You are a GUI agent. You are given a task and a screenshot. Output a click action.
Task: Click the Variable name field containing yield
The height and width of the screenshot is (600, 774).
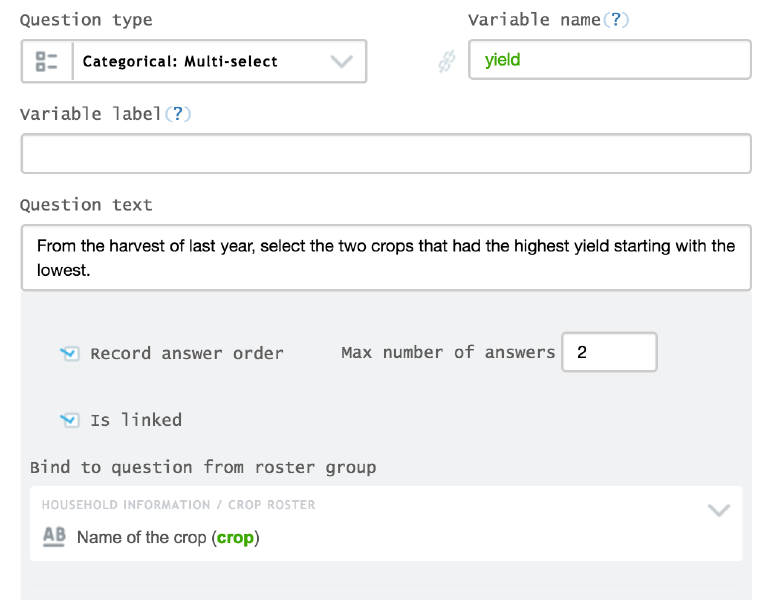[x=609, y=60]
